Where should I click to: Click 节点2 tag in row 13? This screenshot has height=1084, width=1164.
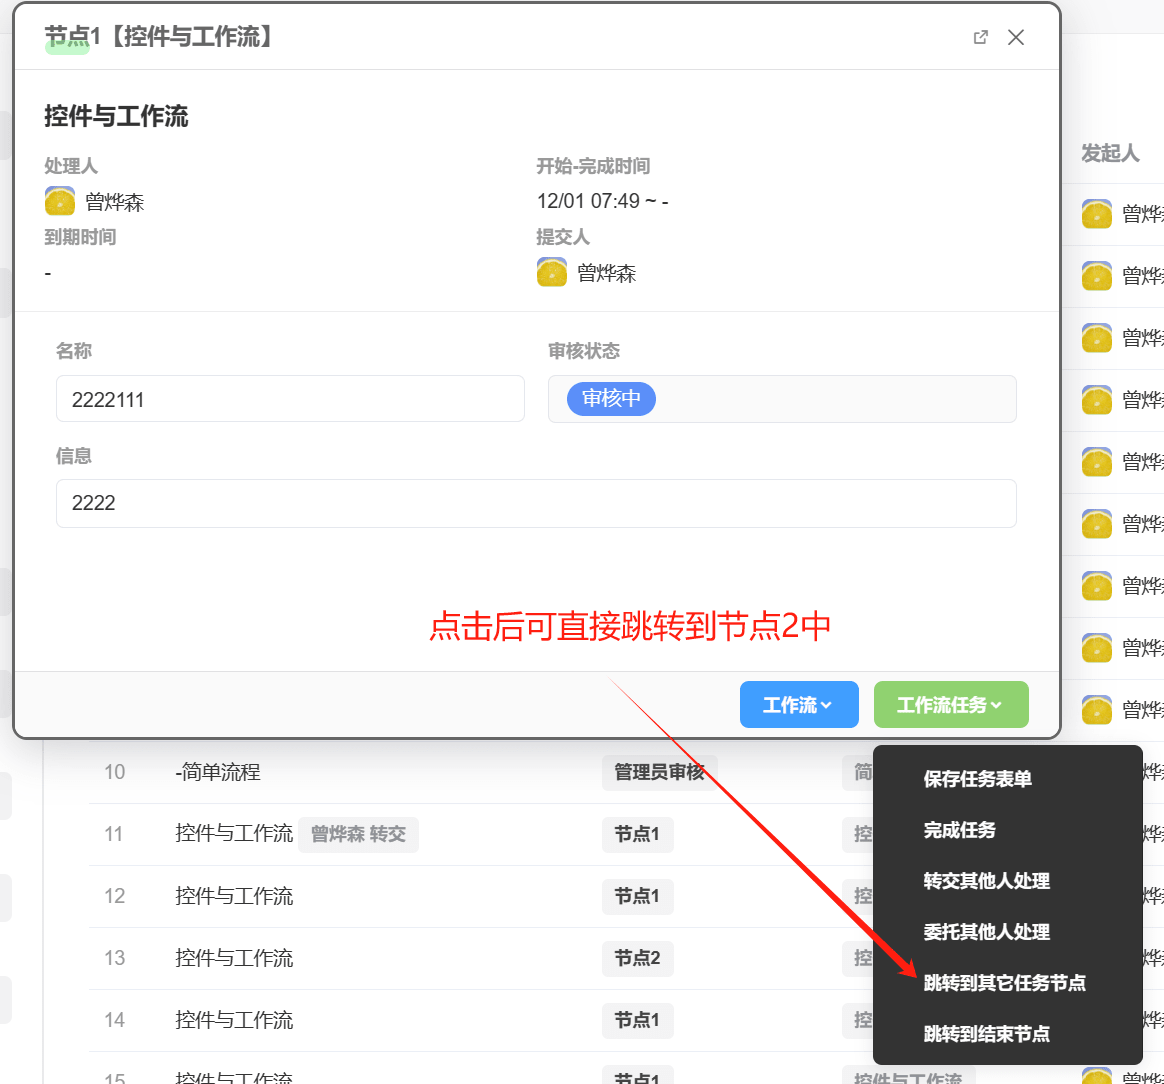[x=637, y=958]
